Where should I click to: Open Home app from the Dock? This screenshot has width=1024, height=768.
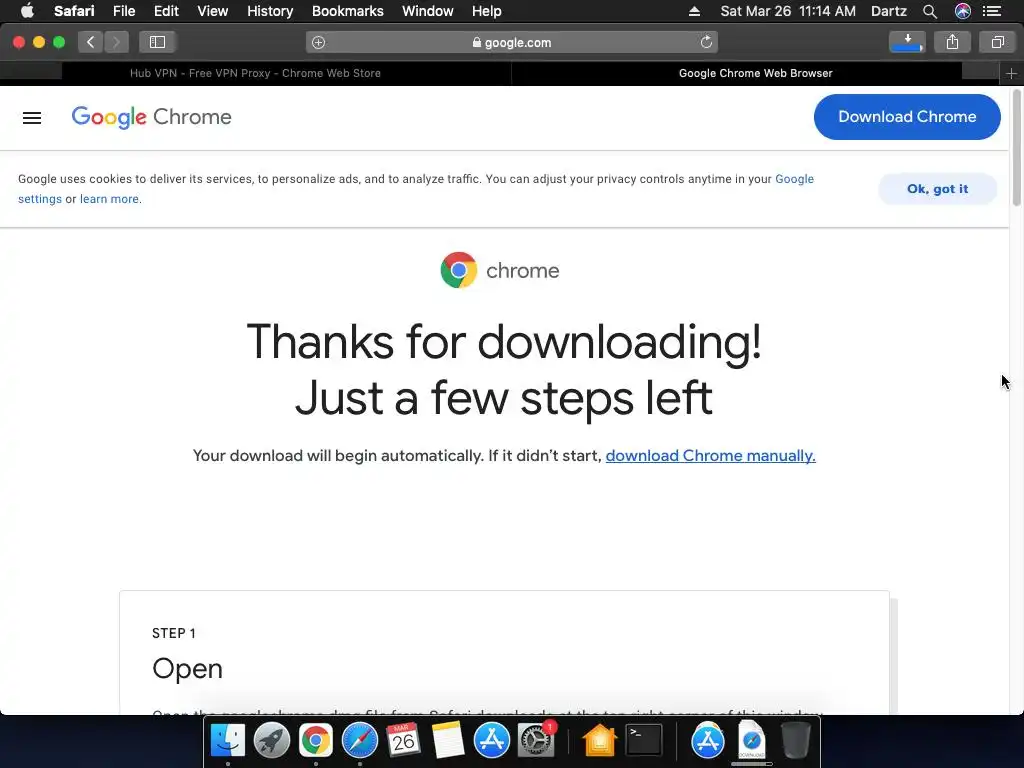click(600, 741)
